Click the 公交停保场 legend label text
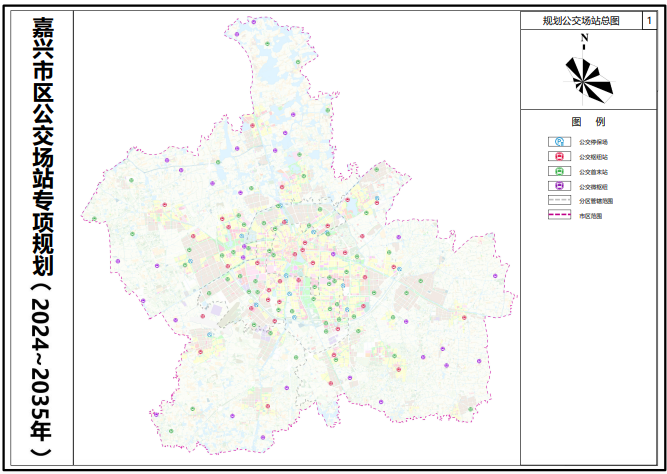This screenshot has height=474, width=667. (594, 142)
